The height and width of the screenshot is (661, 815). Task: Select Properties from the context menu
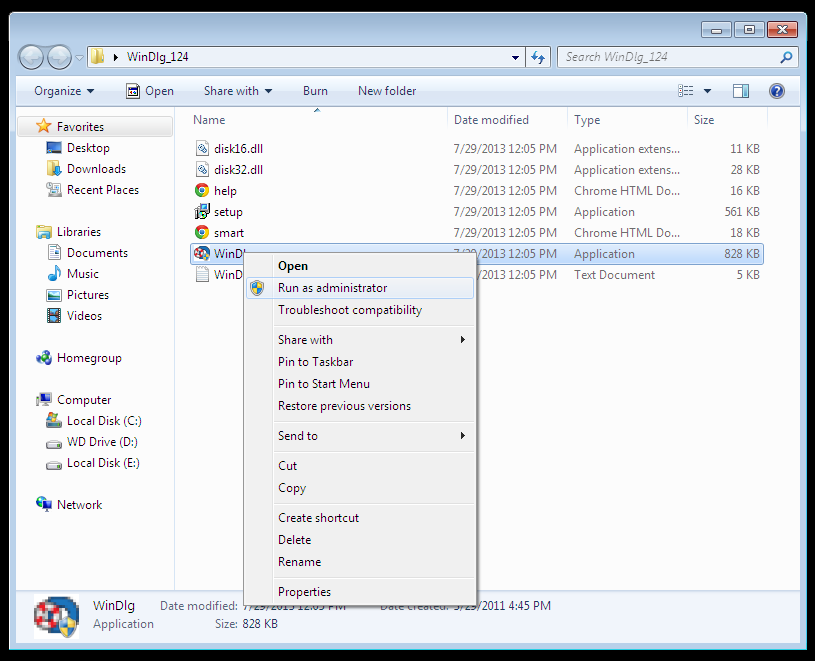coord(304,592)
